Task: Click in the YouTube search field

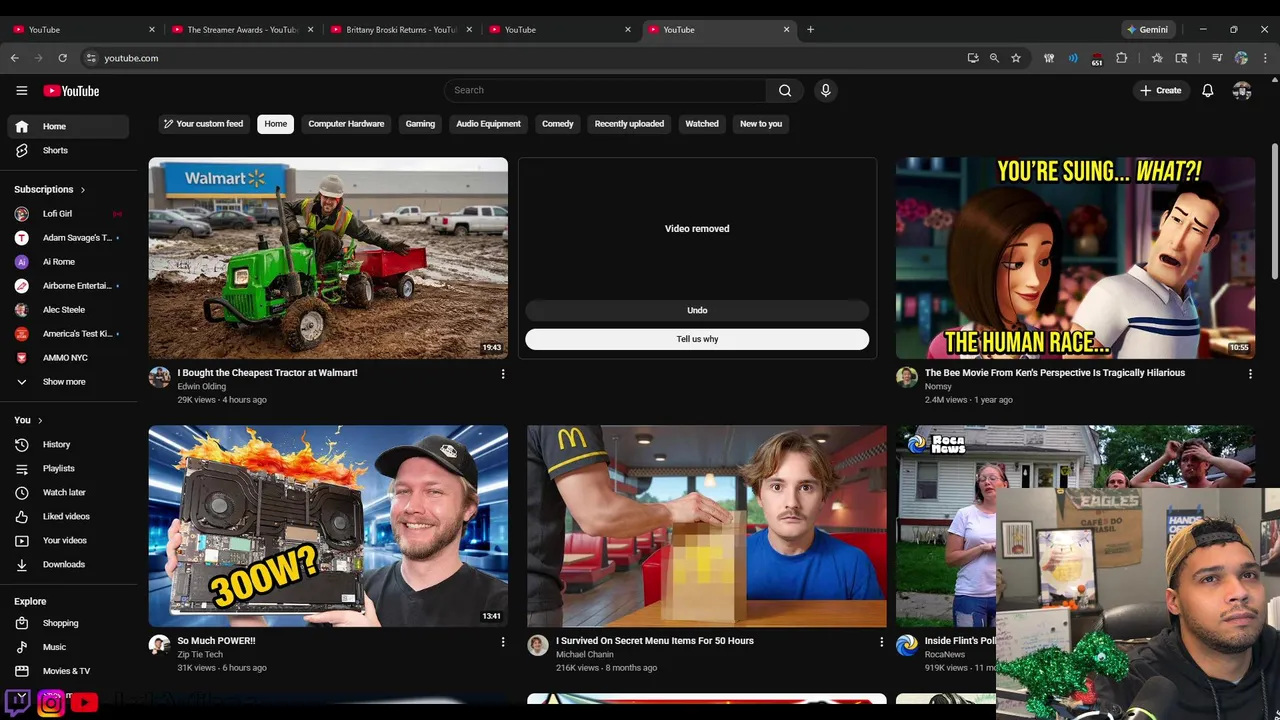Action: point(605,90)
